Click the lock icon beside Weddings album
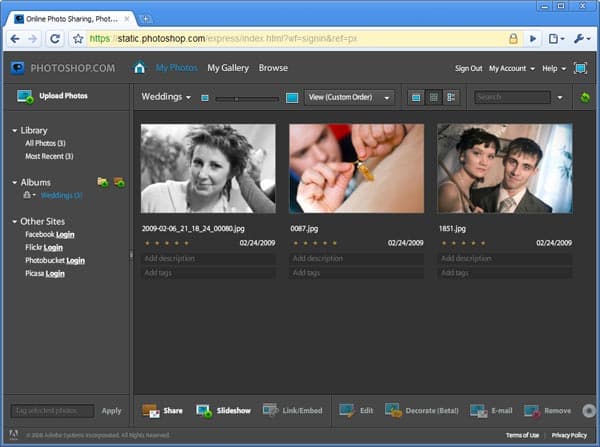Viewport: 600px width, 447px height. [x=28, y=195]
